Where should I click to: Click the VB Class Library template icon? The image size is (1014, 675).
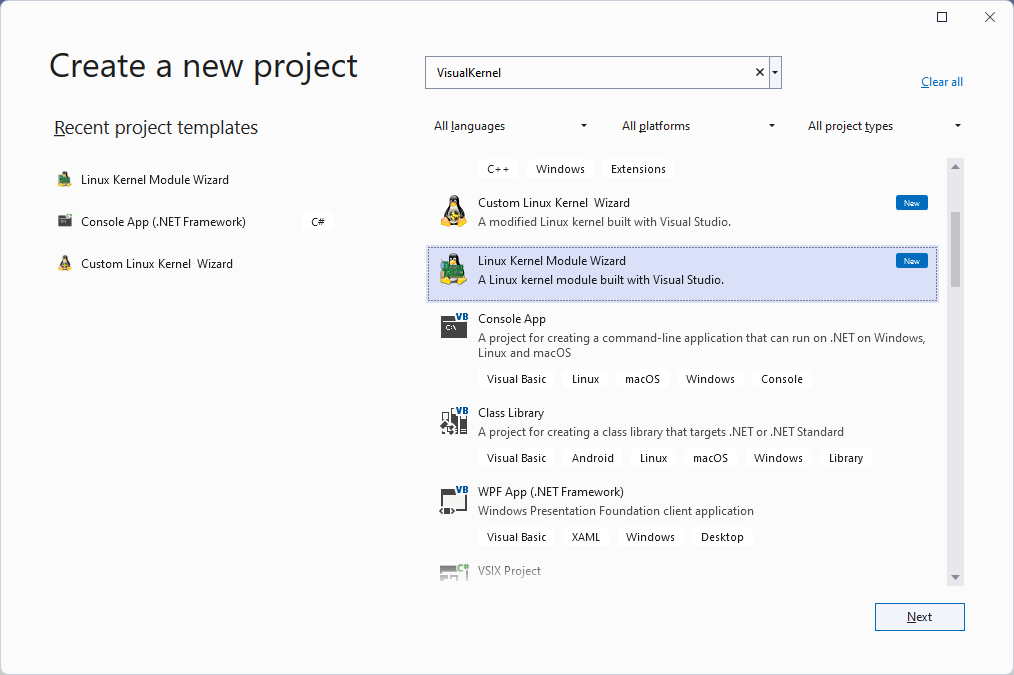coord(454,420)
